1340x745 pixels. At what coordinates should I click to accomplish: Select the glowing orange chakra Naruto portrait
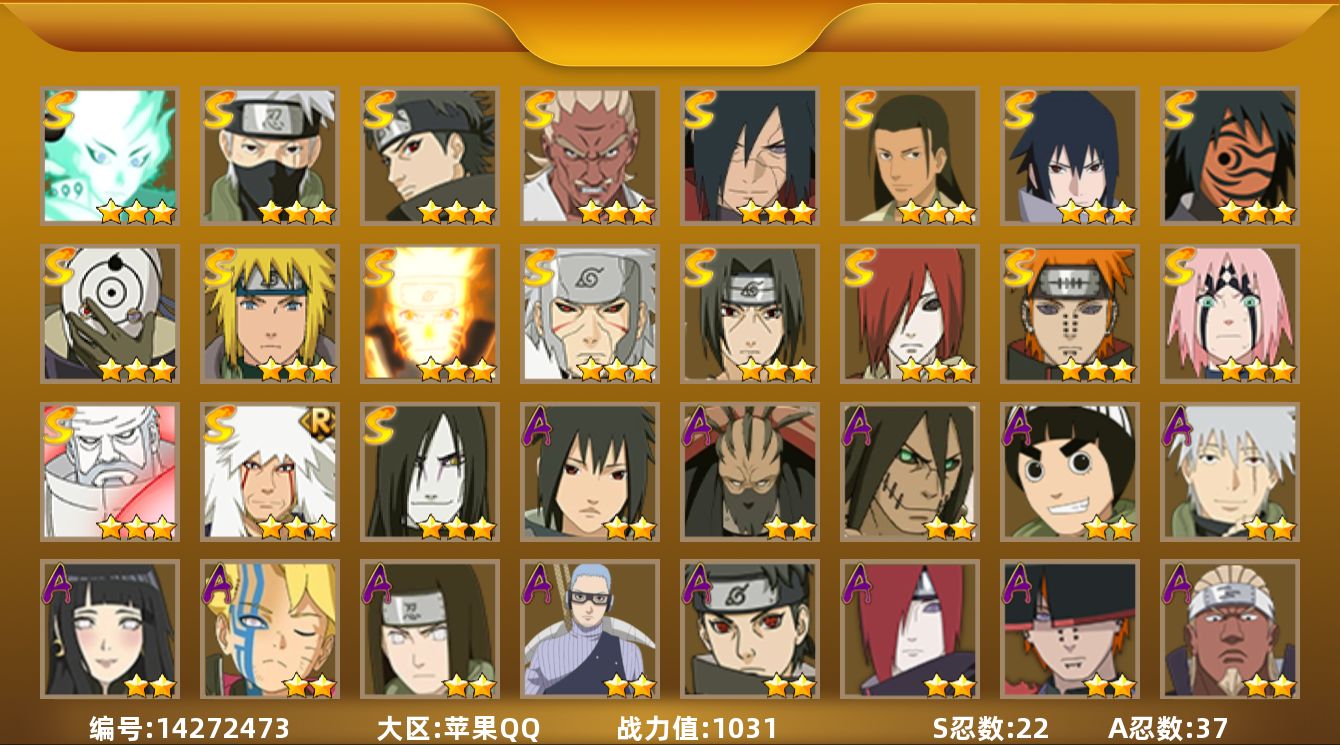pyautogui.click(x=430, y=314)
